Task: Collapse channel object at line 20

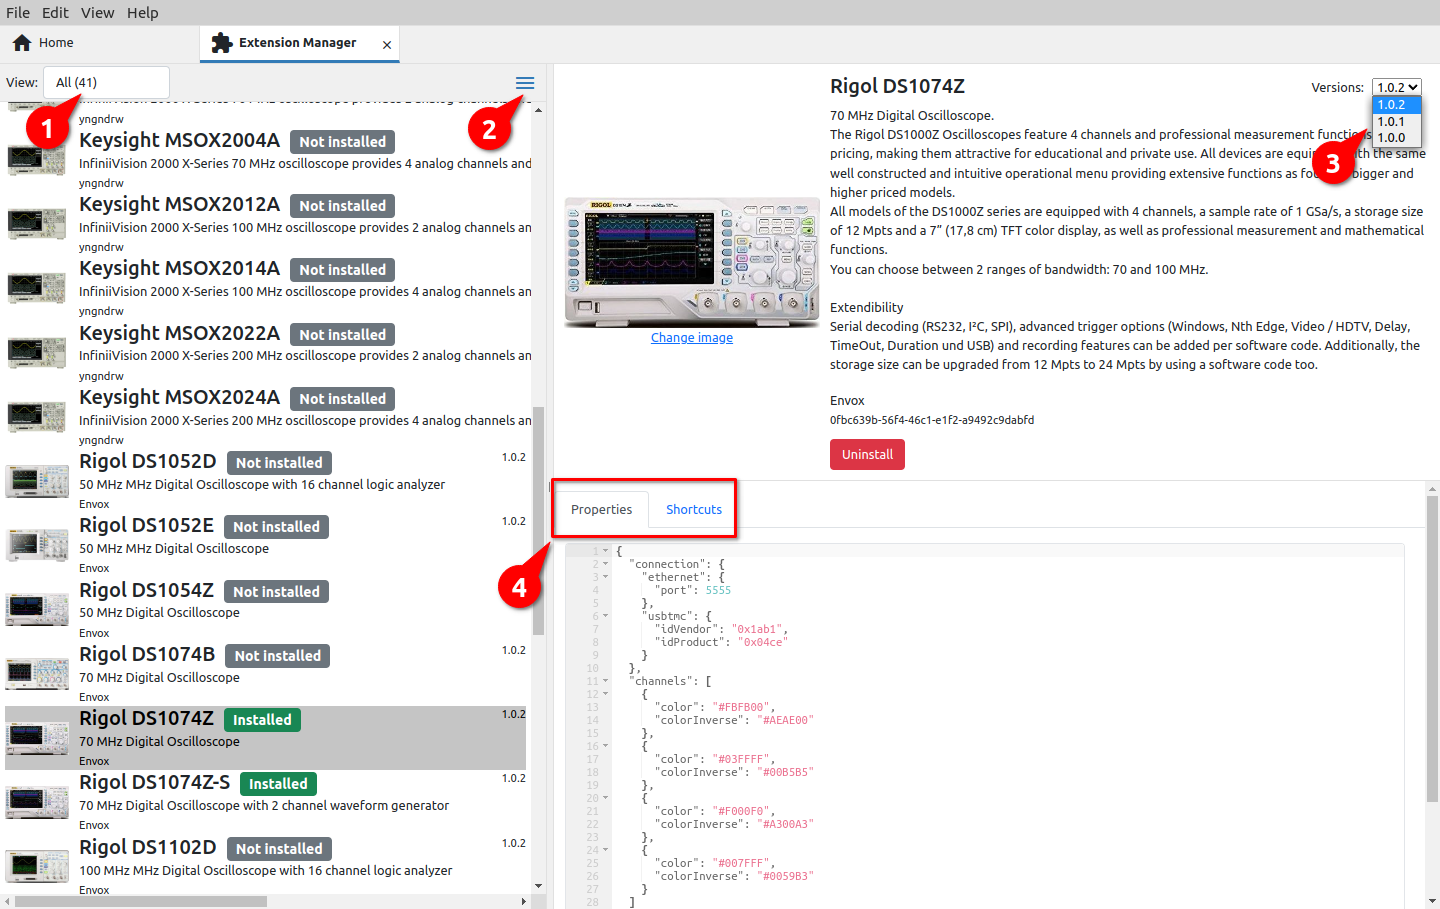Action: (x=605, y=798)
